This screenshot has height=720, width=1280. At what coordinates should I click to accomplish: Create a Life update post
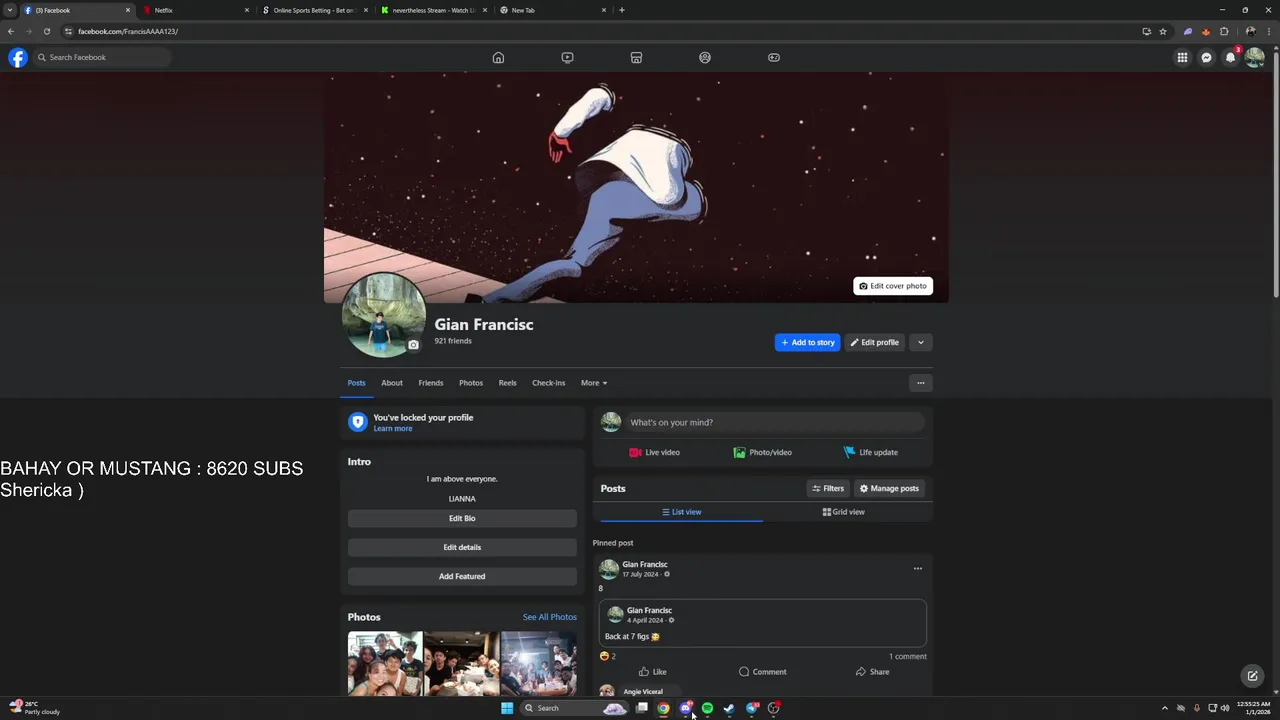870,452
